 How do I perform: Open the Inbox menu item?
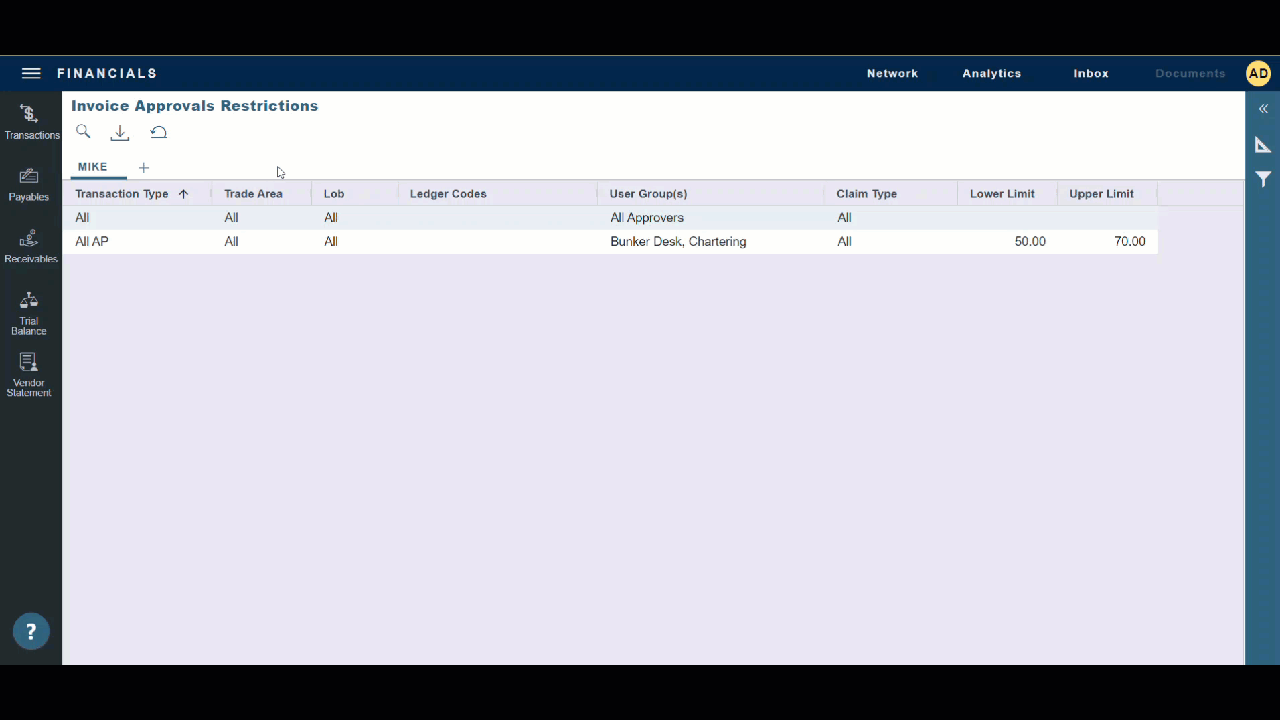(1090, 72)
